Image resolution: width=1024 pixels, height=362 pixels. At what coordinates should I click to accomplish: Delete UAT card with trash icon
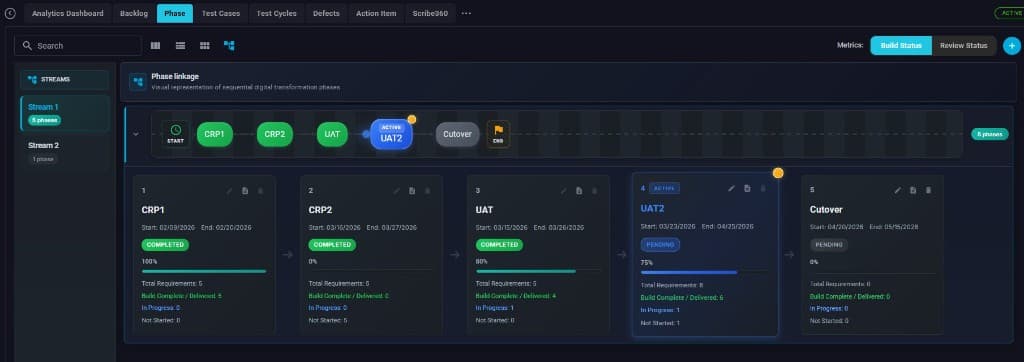(594, 191)
